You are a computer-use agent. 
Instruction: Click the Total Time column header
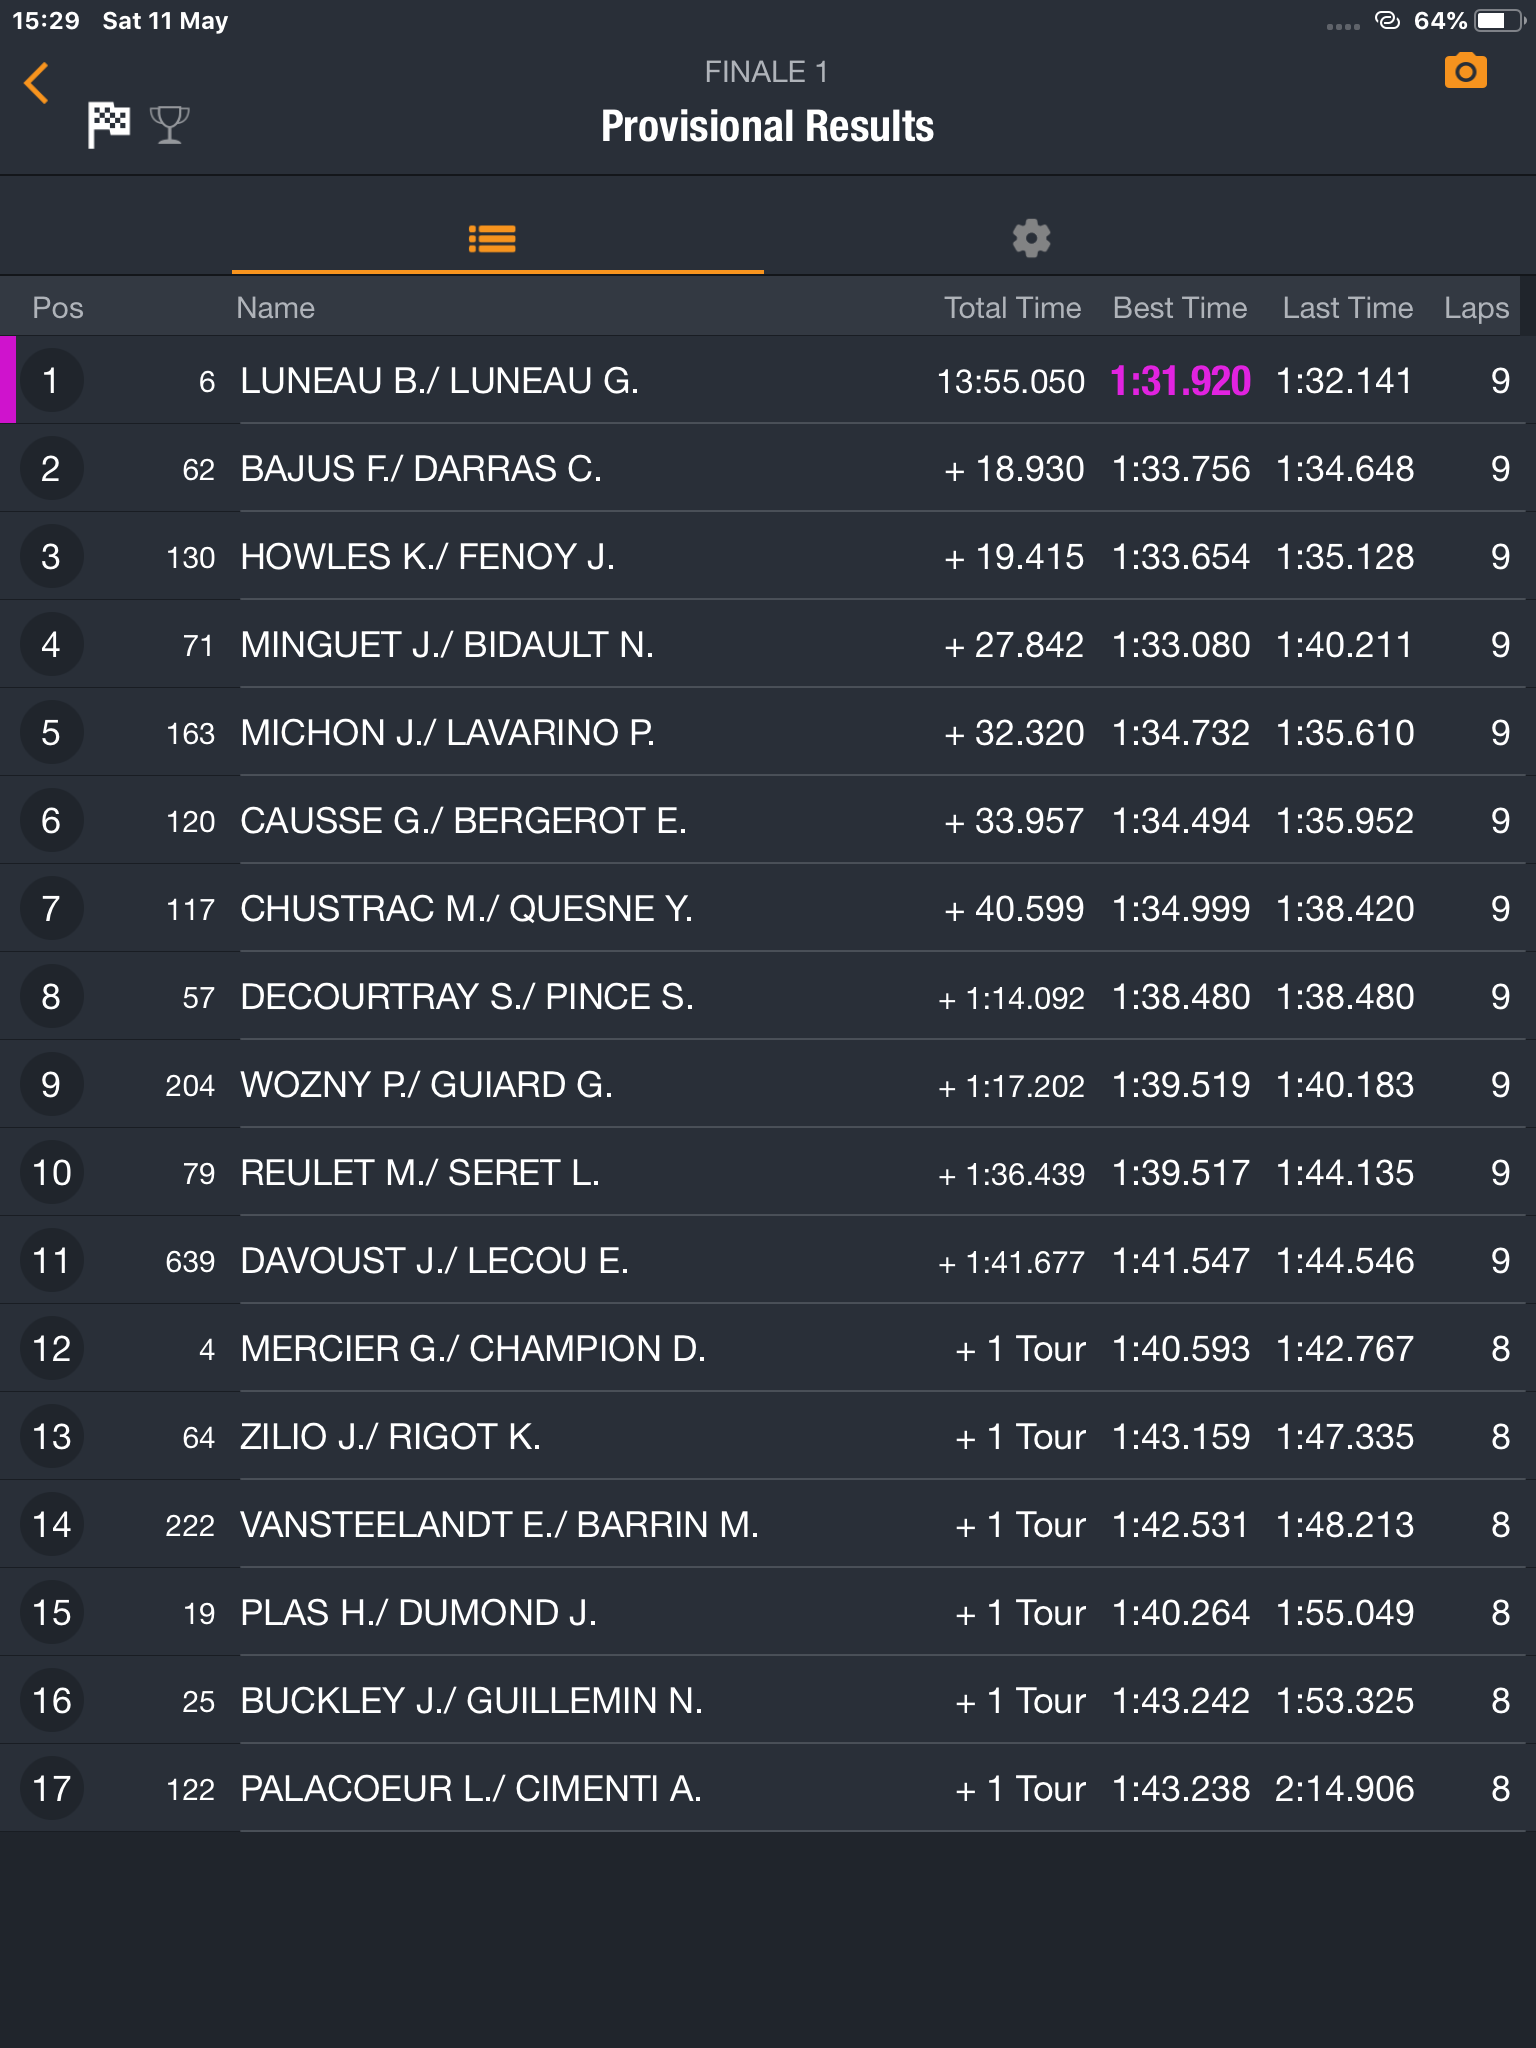coord(1012,308)
